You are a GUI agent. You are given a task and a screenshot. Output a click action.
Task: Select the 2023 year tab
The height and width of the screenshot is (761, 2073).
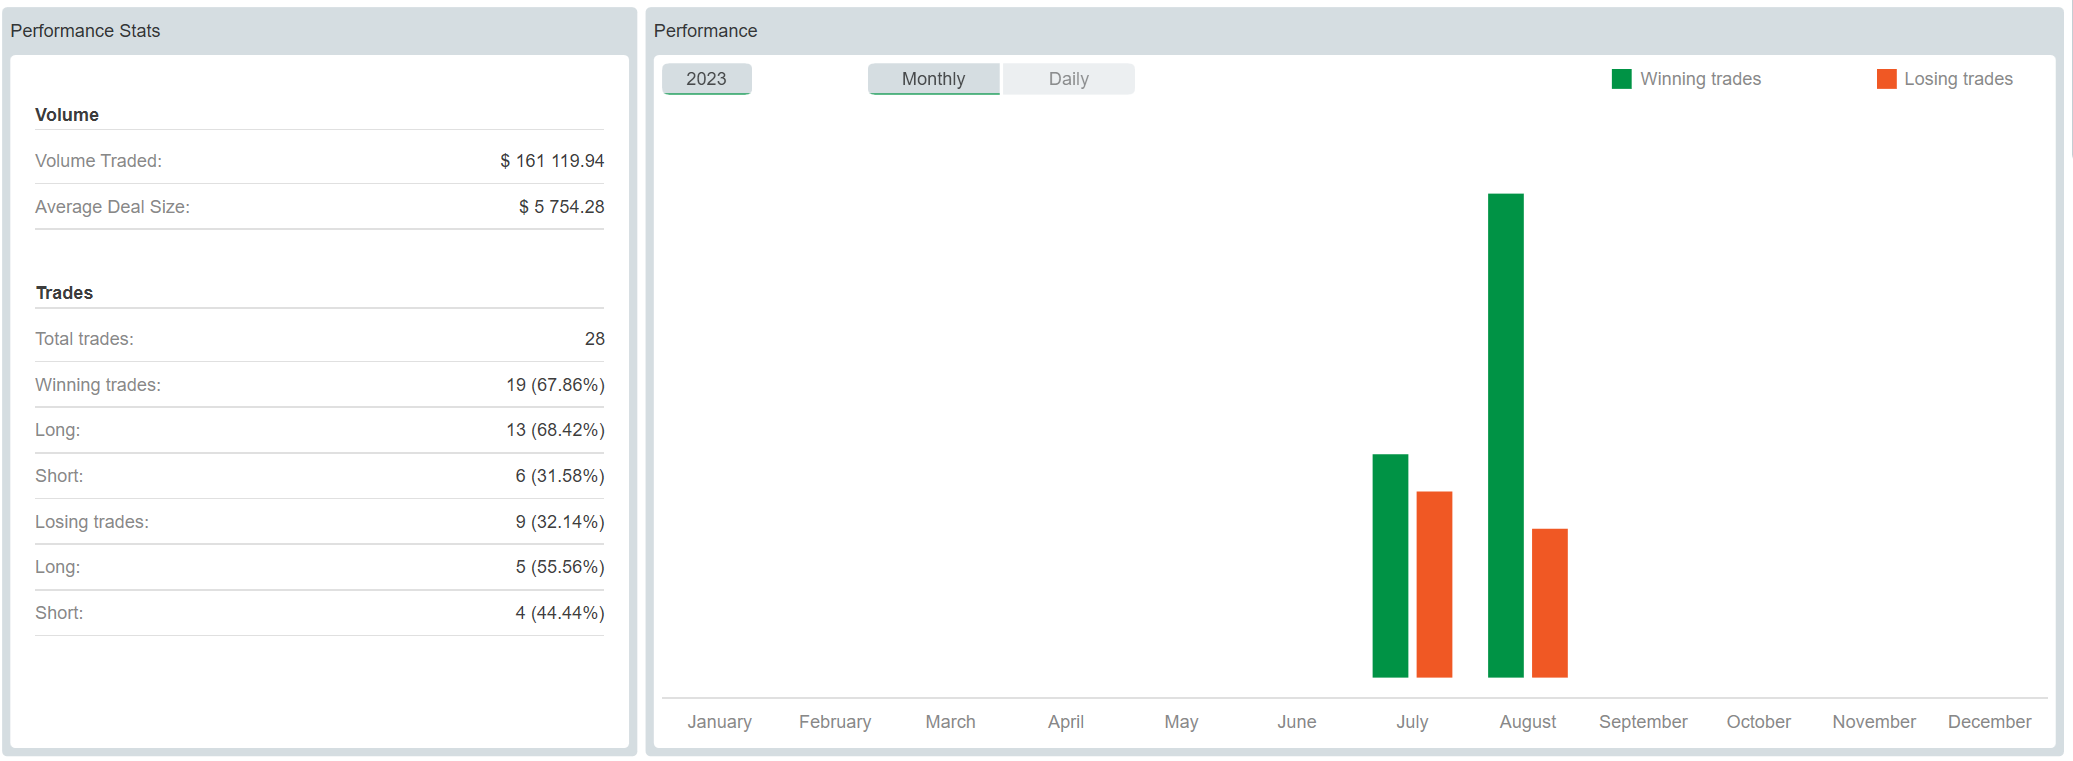point(706,79)
